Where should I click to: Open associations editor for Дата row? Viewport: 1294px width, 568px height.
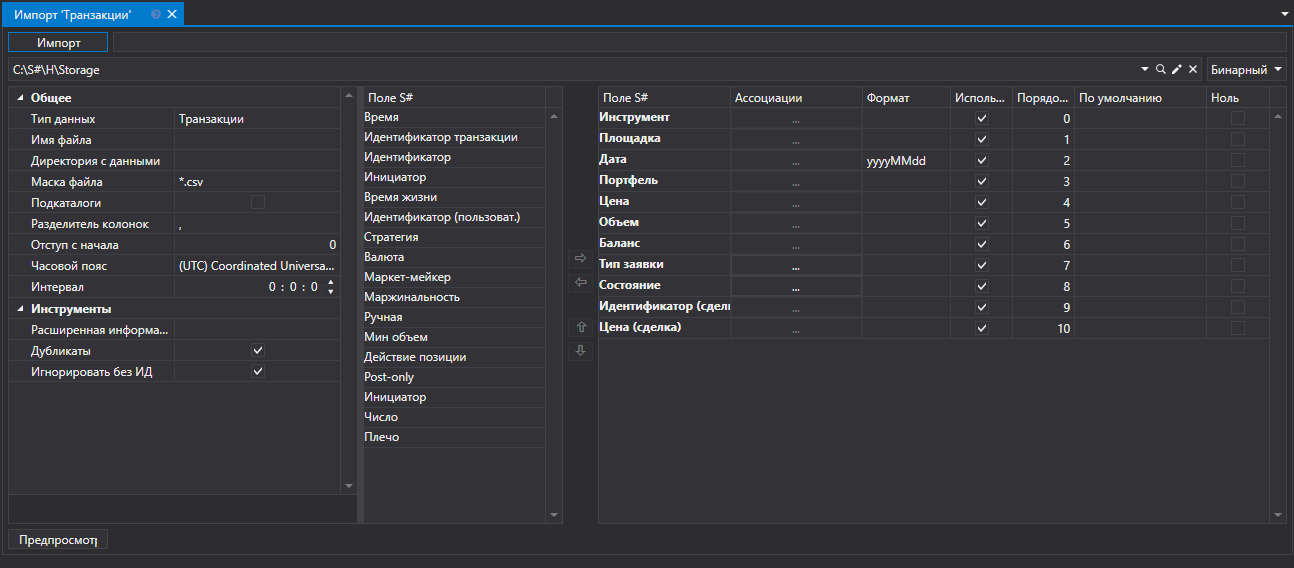[x=796, y=160]
